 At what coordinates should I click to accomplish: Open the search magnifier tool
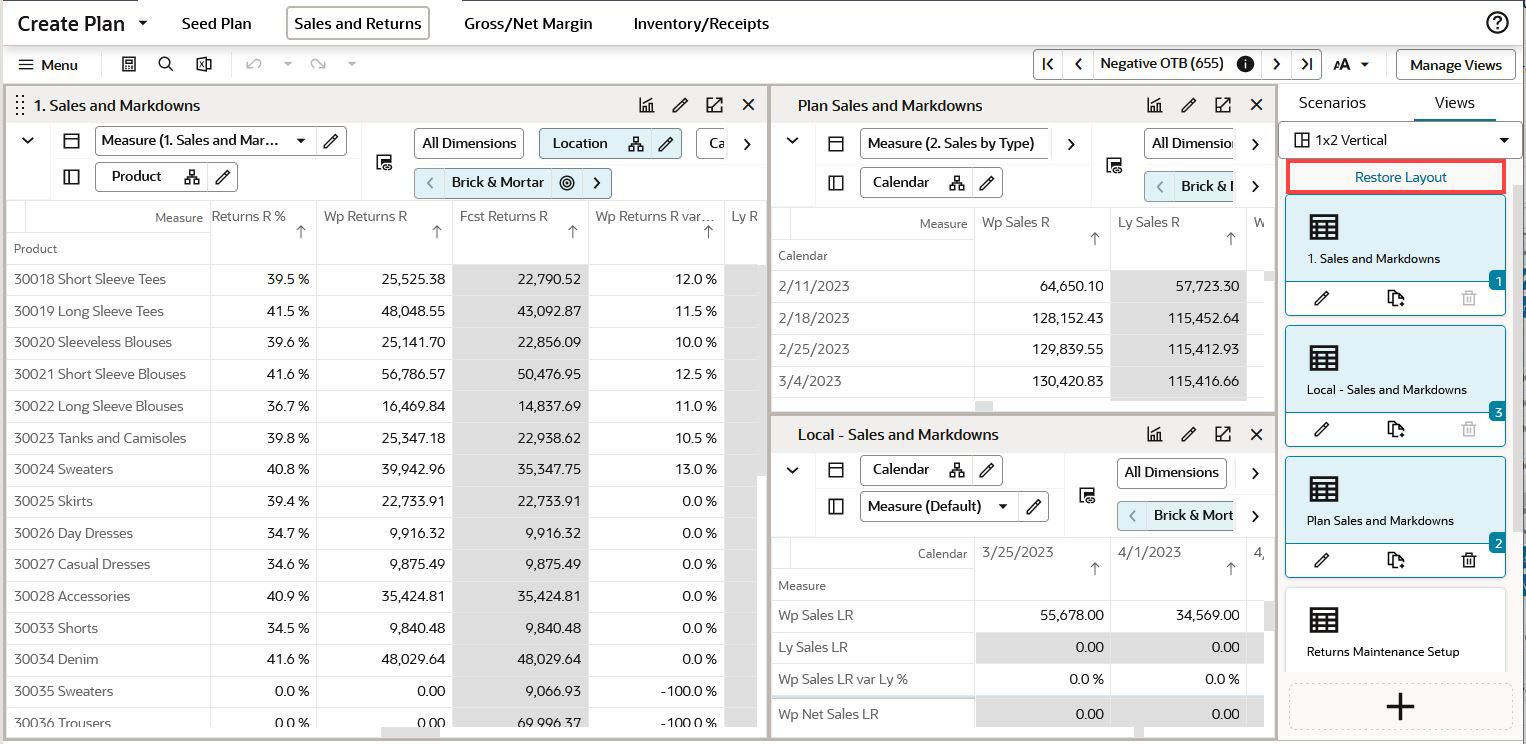[166, 64]
